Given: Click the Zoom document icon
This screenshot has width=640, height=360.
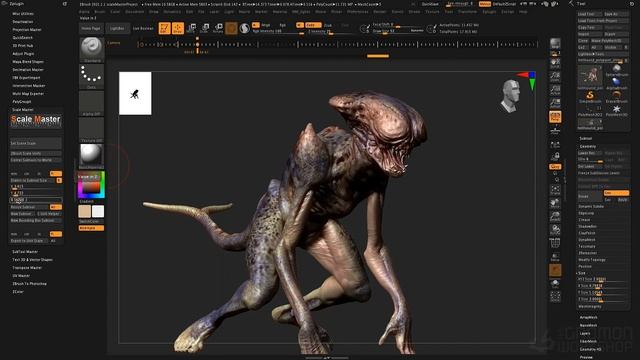Looking at the screenshot, I should [555, 76].
